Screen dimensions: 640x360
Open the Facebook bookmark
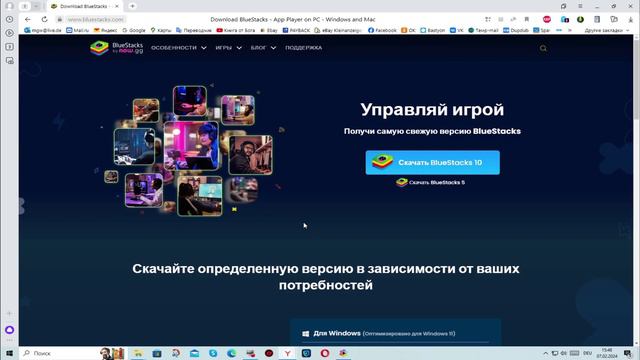[382, 30]
